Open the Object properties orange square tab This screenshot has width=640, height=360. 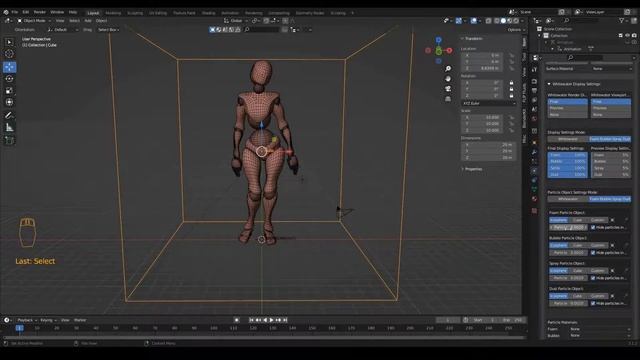pos(534,142)
